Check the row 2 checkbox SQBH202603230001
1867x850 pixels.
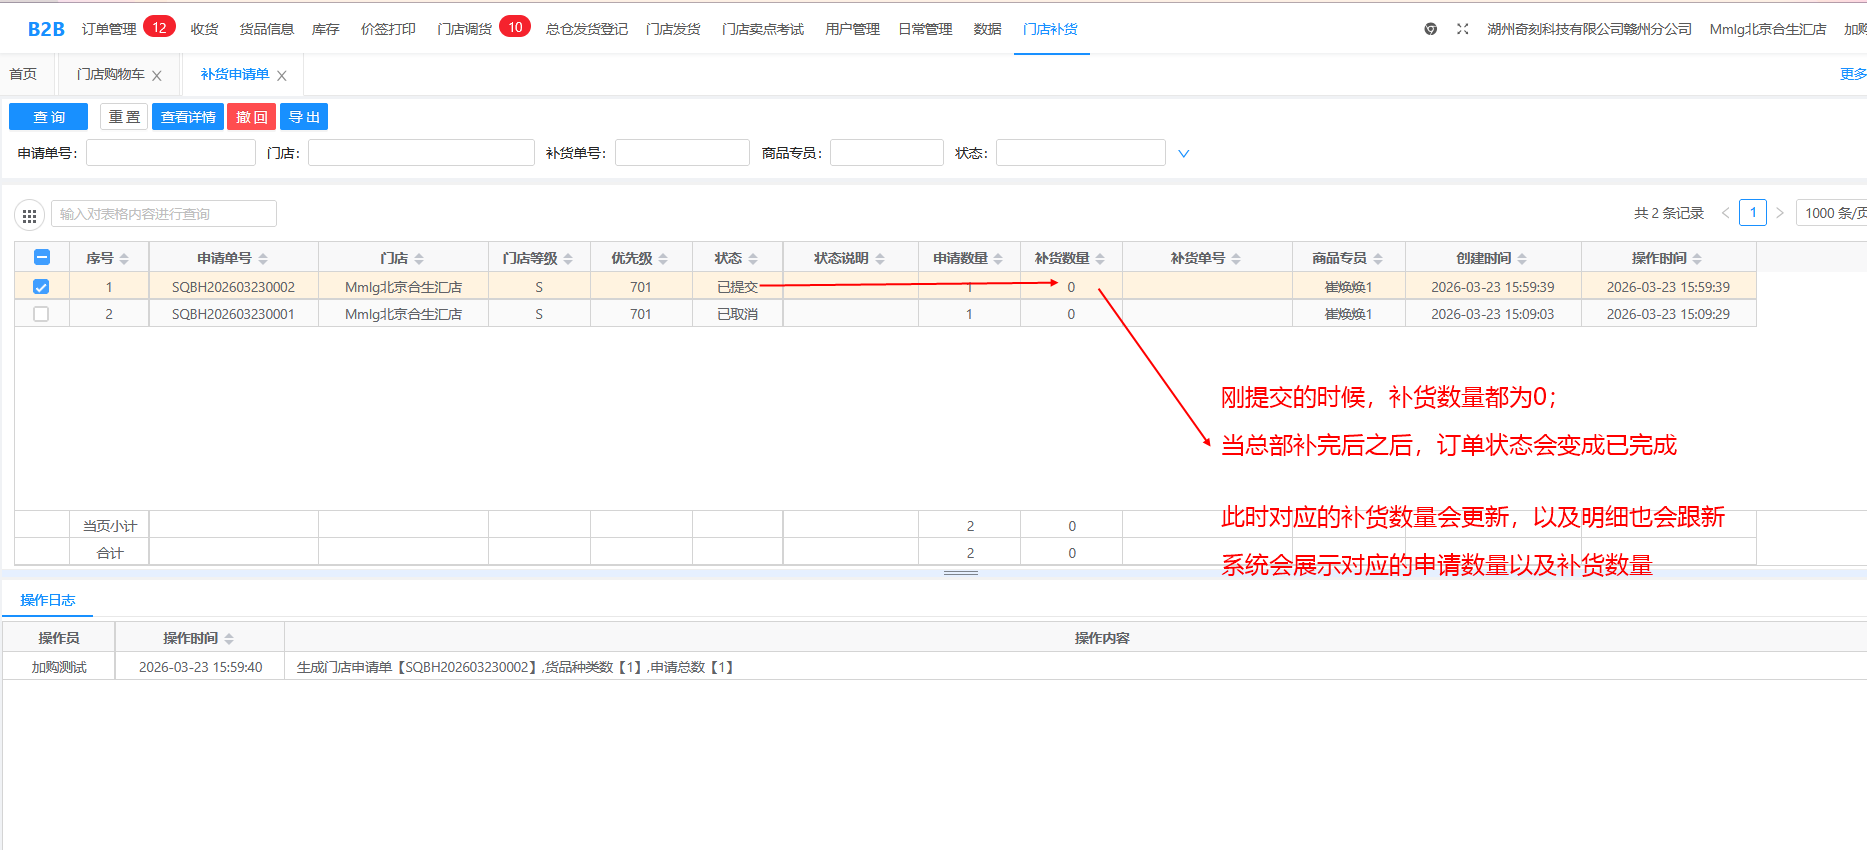coord(41,314)
